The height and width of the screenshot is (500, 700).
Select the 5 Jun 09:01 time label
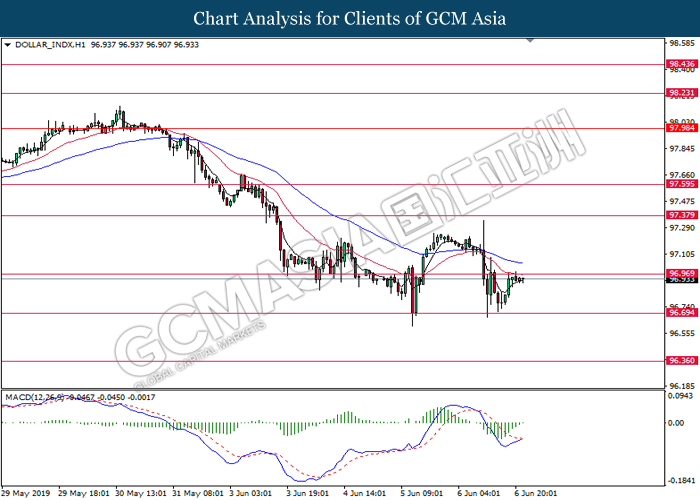tap(421, 493)
